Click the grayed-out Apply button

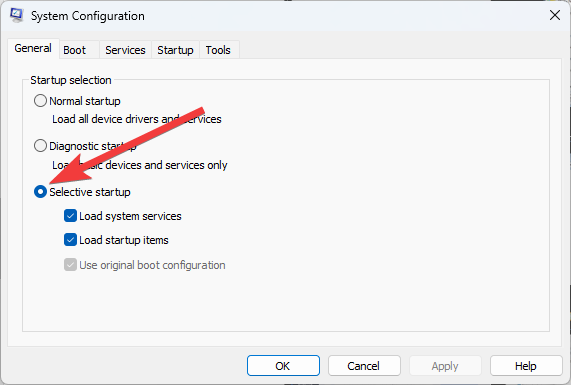pyautogui.click(x=445, y=366)
